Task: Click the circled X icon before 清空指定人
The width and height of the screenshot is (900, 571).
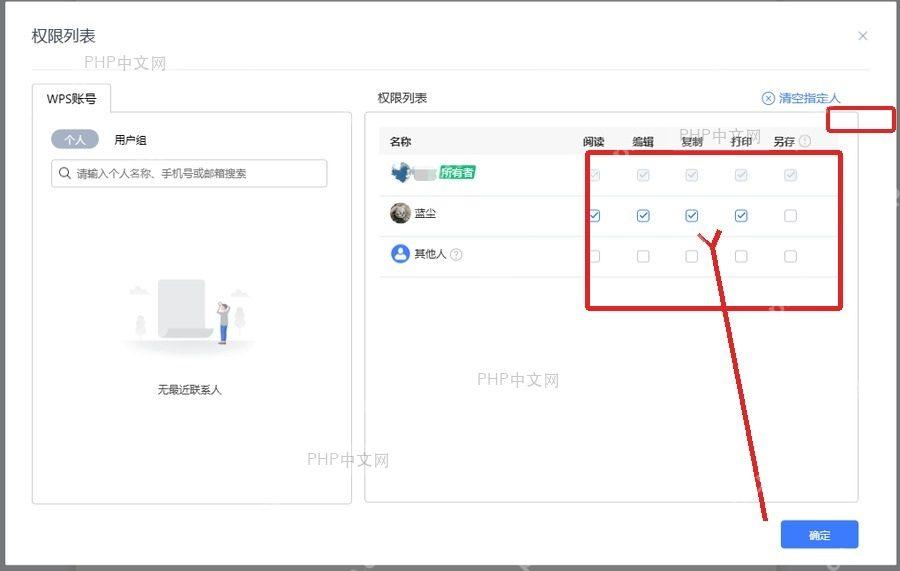Action: pos(768,98)
